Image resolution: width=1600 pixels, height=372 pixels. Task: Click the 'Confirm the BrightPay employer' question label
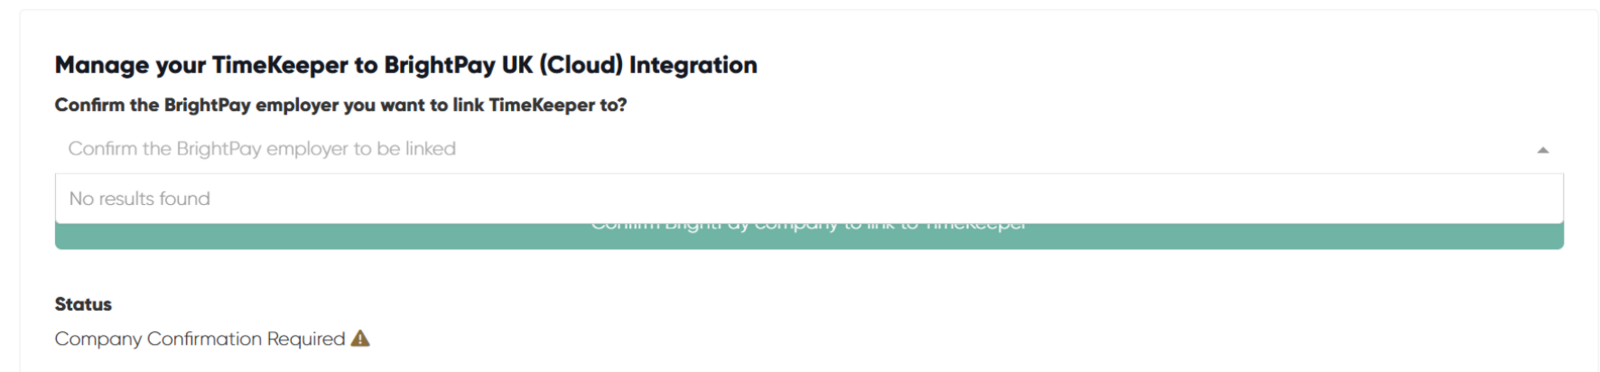(x=340, y=105)
